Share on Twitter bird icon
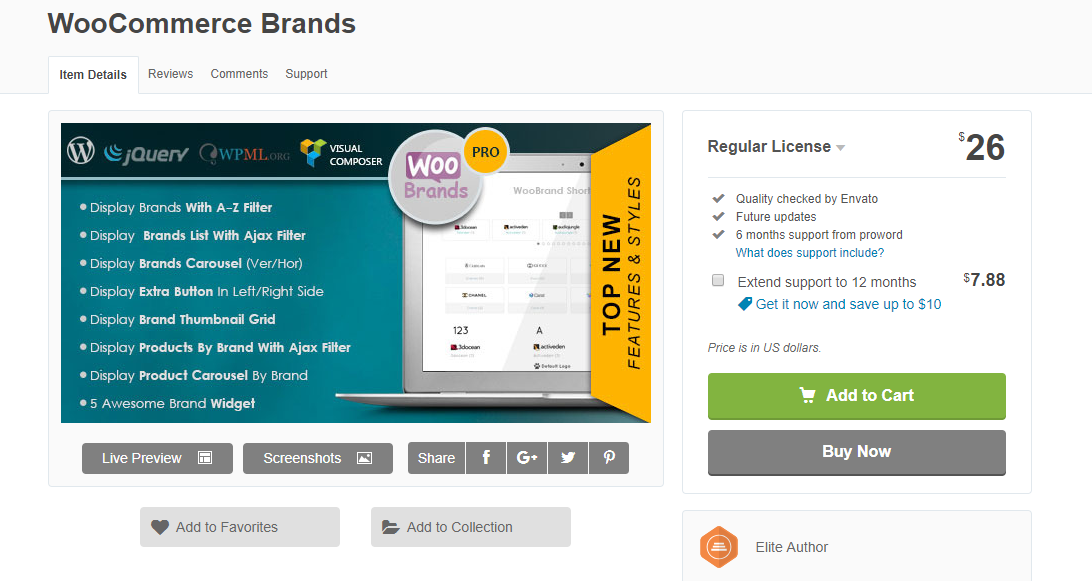 coord(568,458)
